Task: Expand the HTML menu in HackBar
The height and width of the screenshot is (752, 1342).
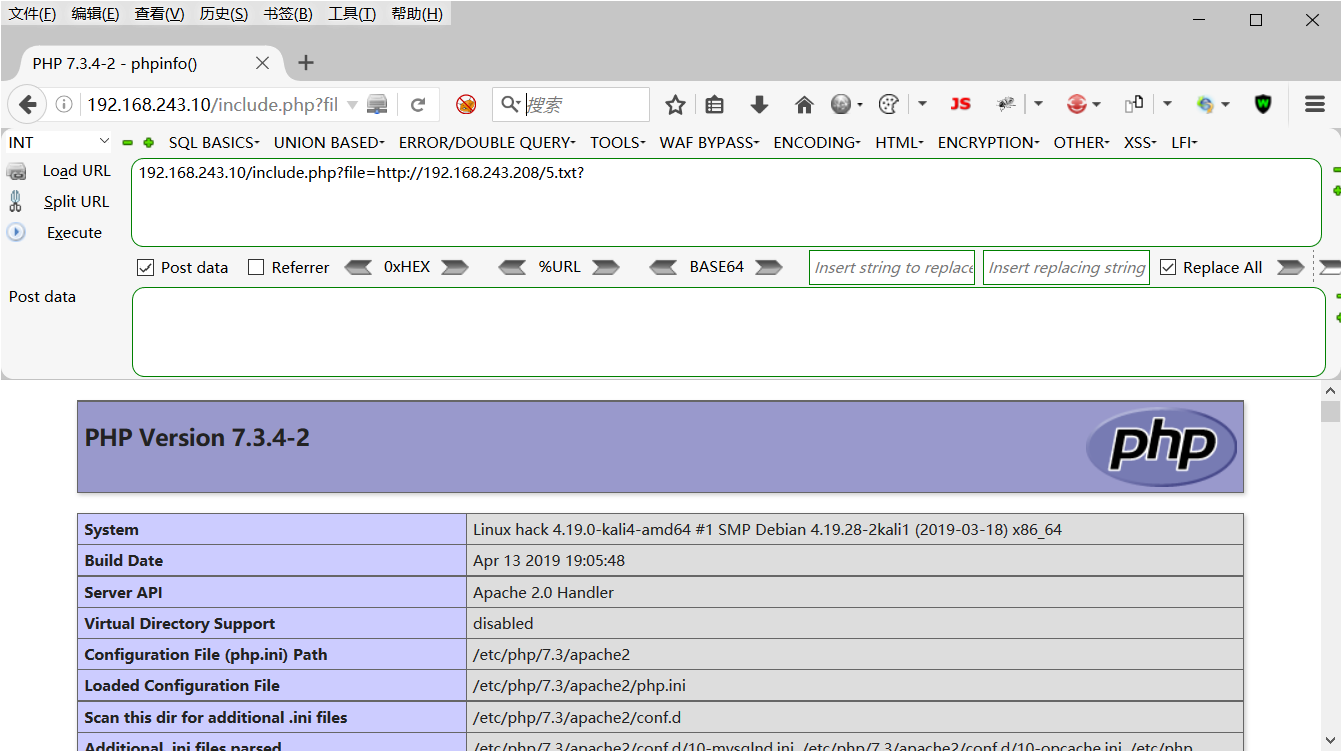Action: (x=900, y=143)
